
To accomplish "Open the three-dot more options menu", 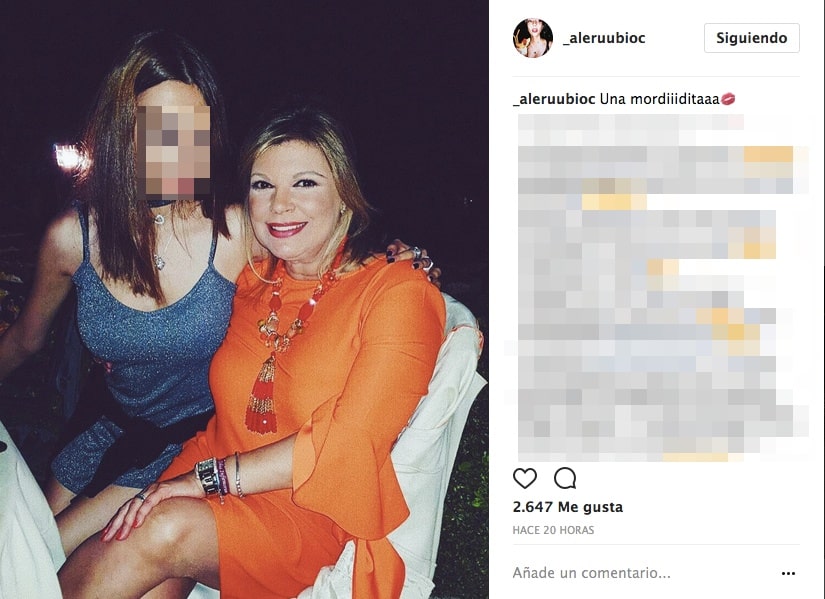I will tap(788, 573).
